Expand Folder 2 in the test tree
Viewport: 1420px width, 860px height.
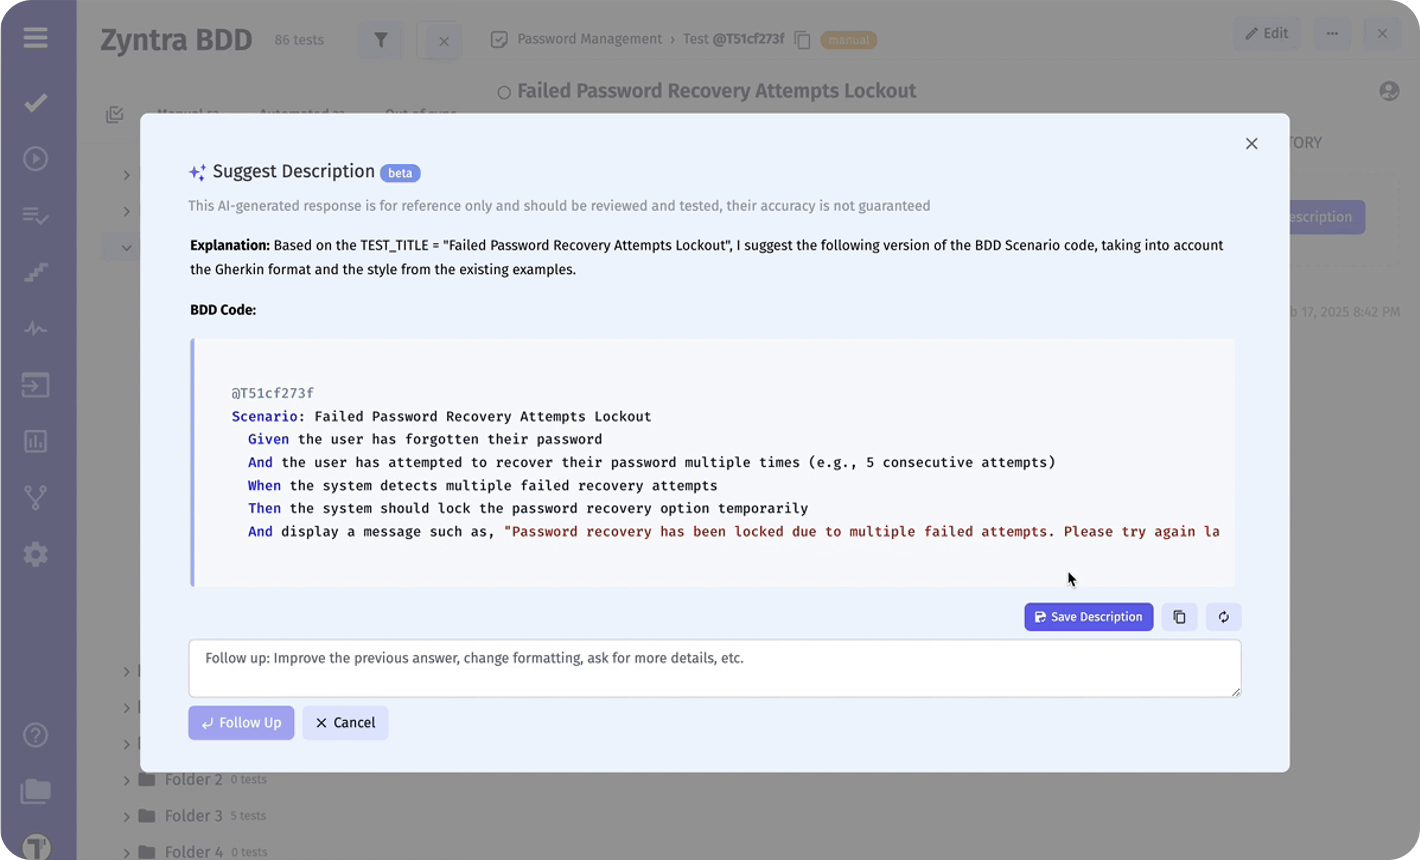coord(126,779)
